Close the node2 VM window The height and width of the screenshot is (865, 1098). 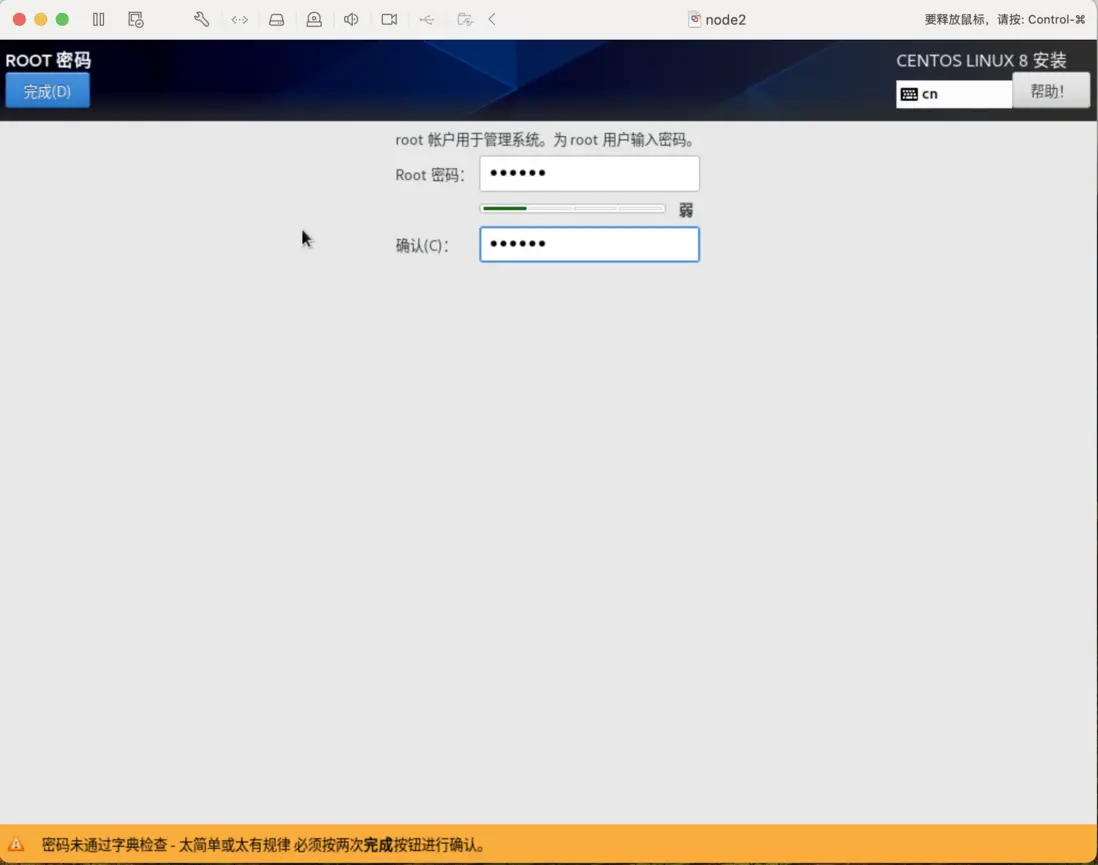click(20, 20)
